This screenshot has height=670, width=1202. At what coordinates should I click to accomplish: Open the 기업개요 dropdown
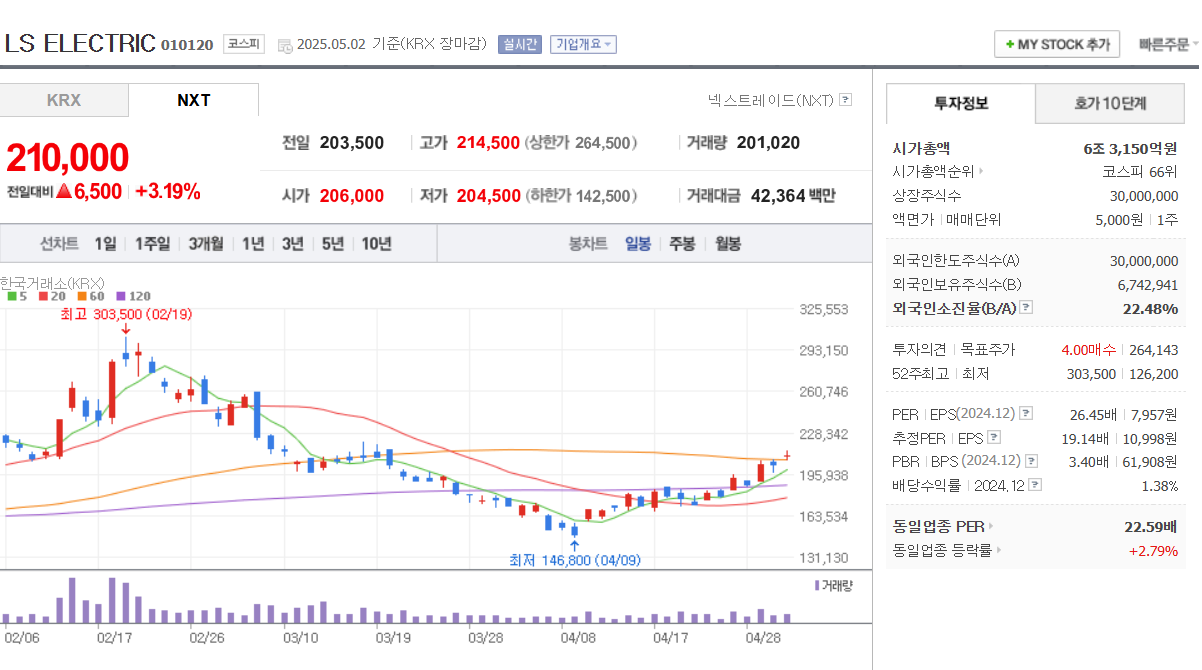583,44
